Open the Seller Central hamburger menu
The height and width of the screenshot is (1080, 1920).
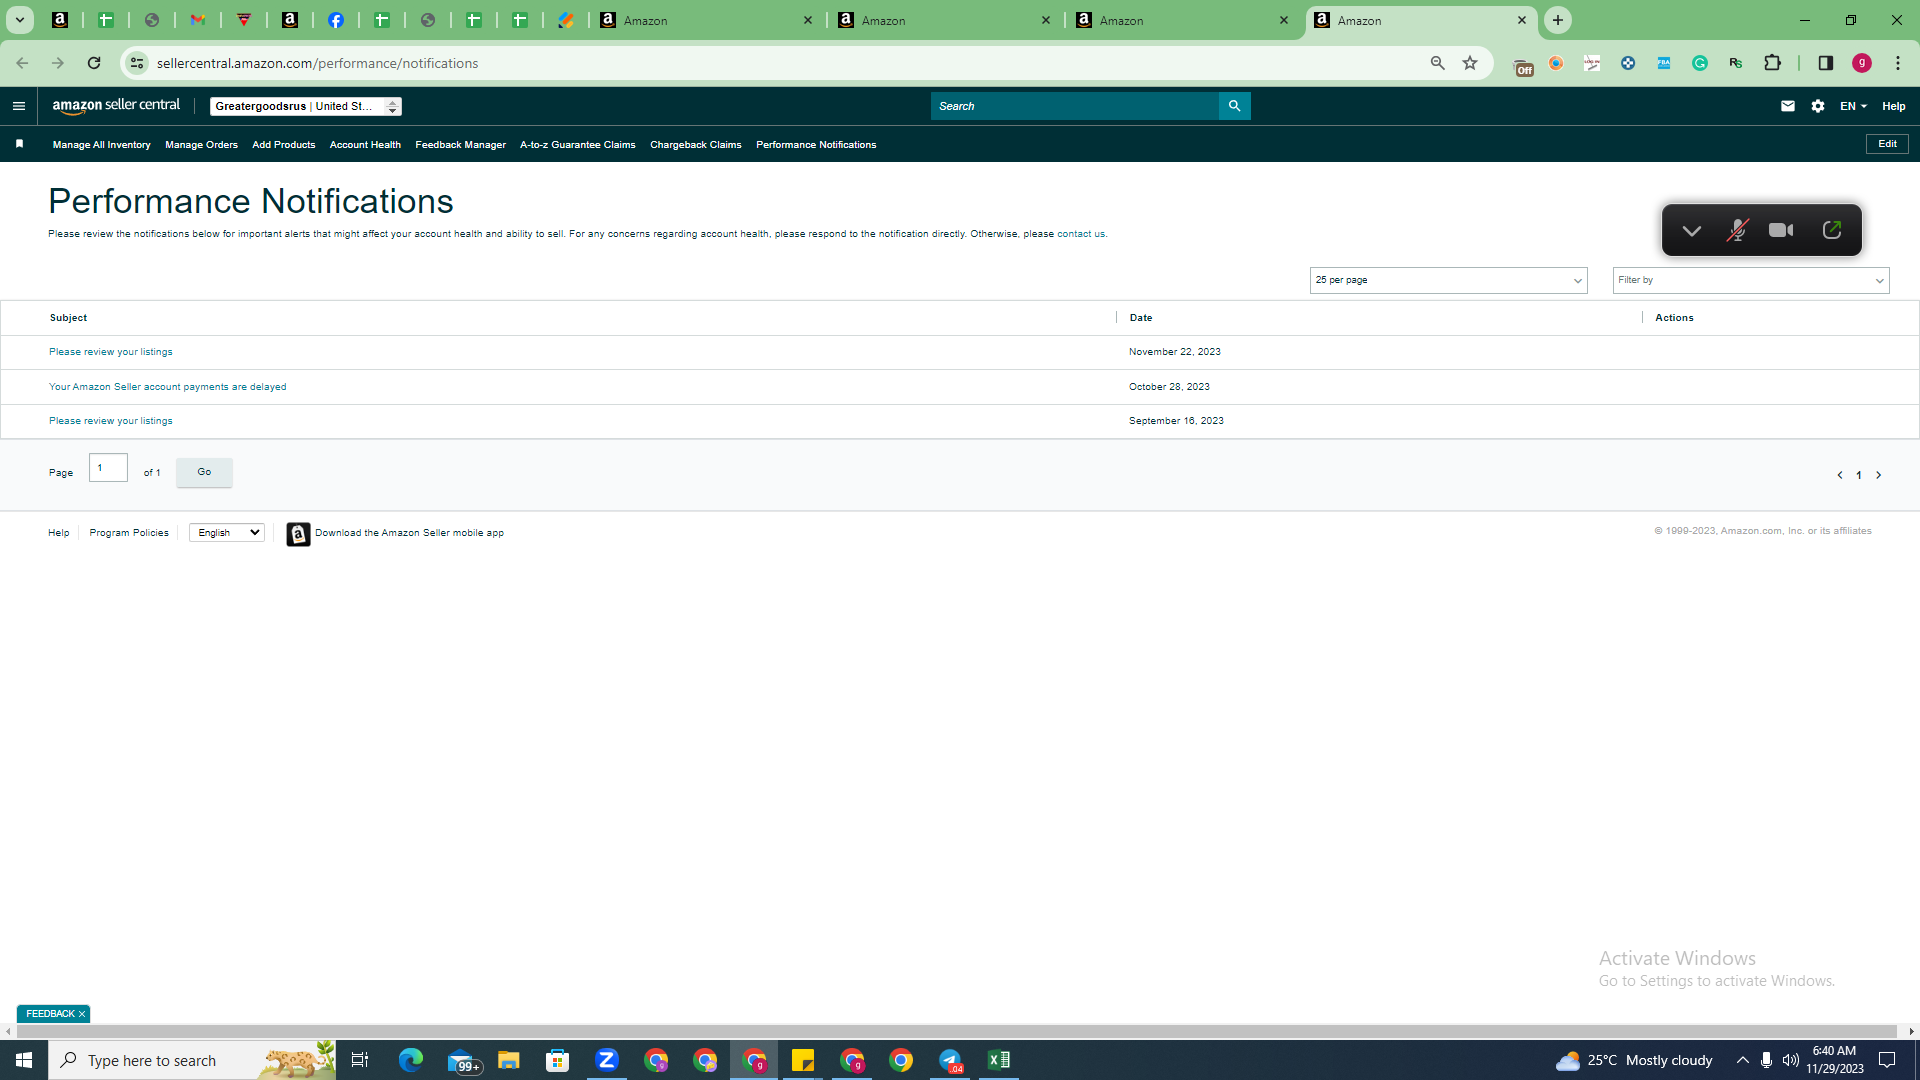click(18, 106)
